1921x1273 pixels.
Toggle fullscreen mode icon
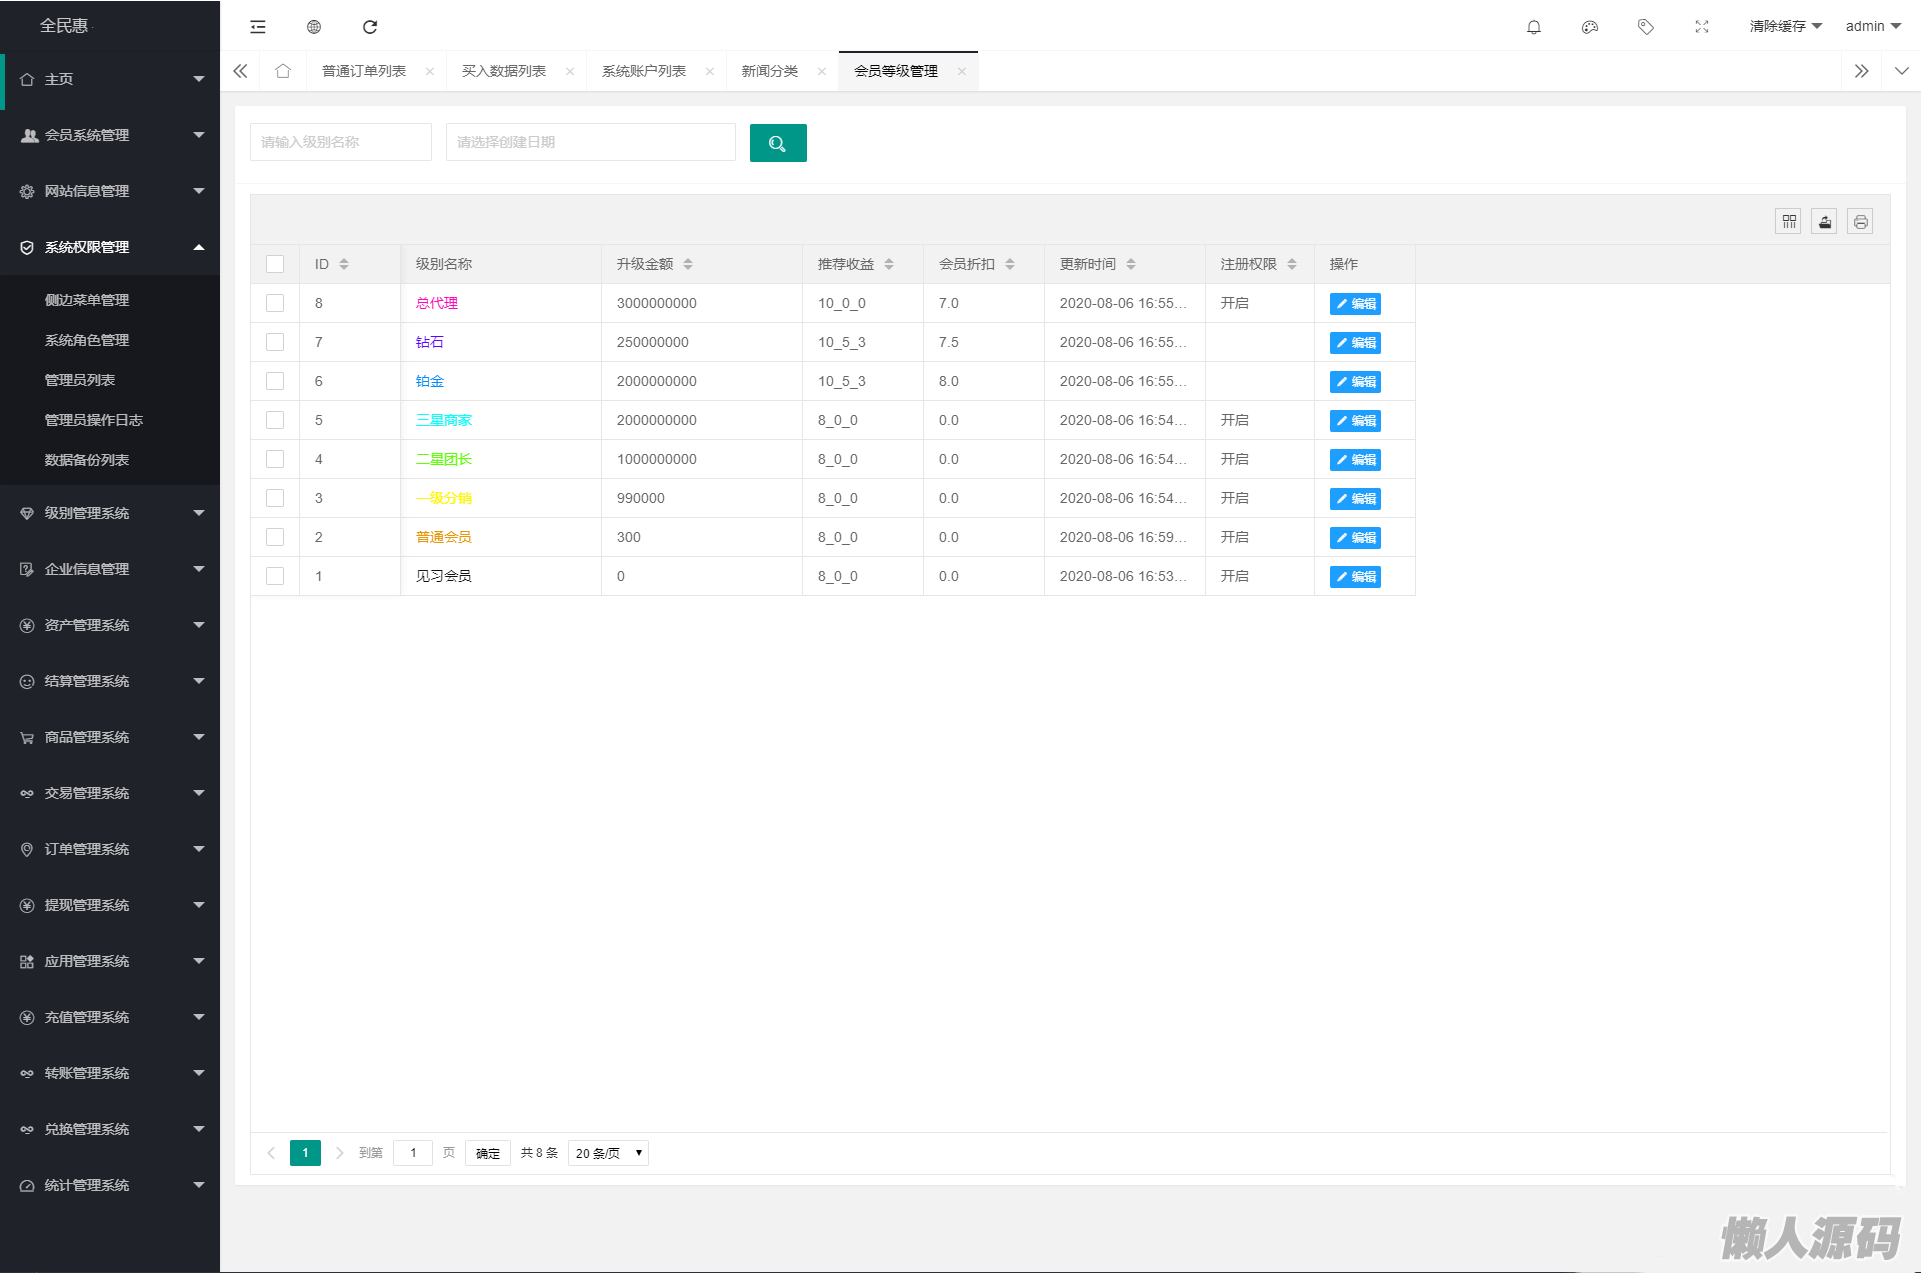click(1701, 27)
